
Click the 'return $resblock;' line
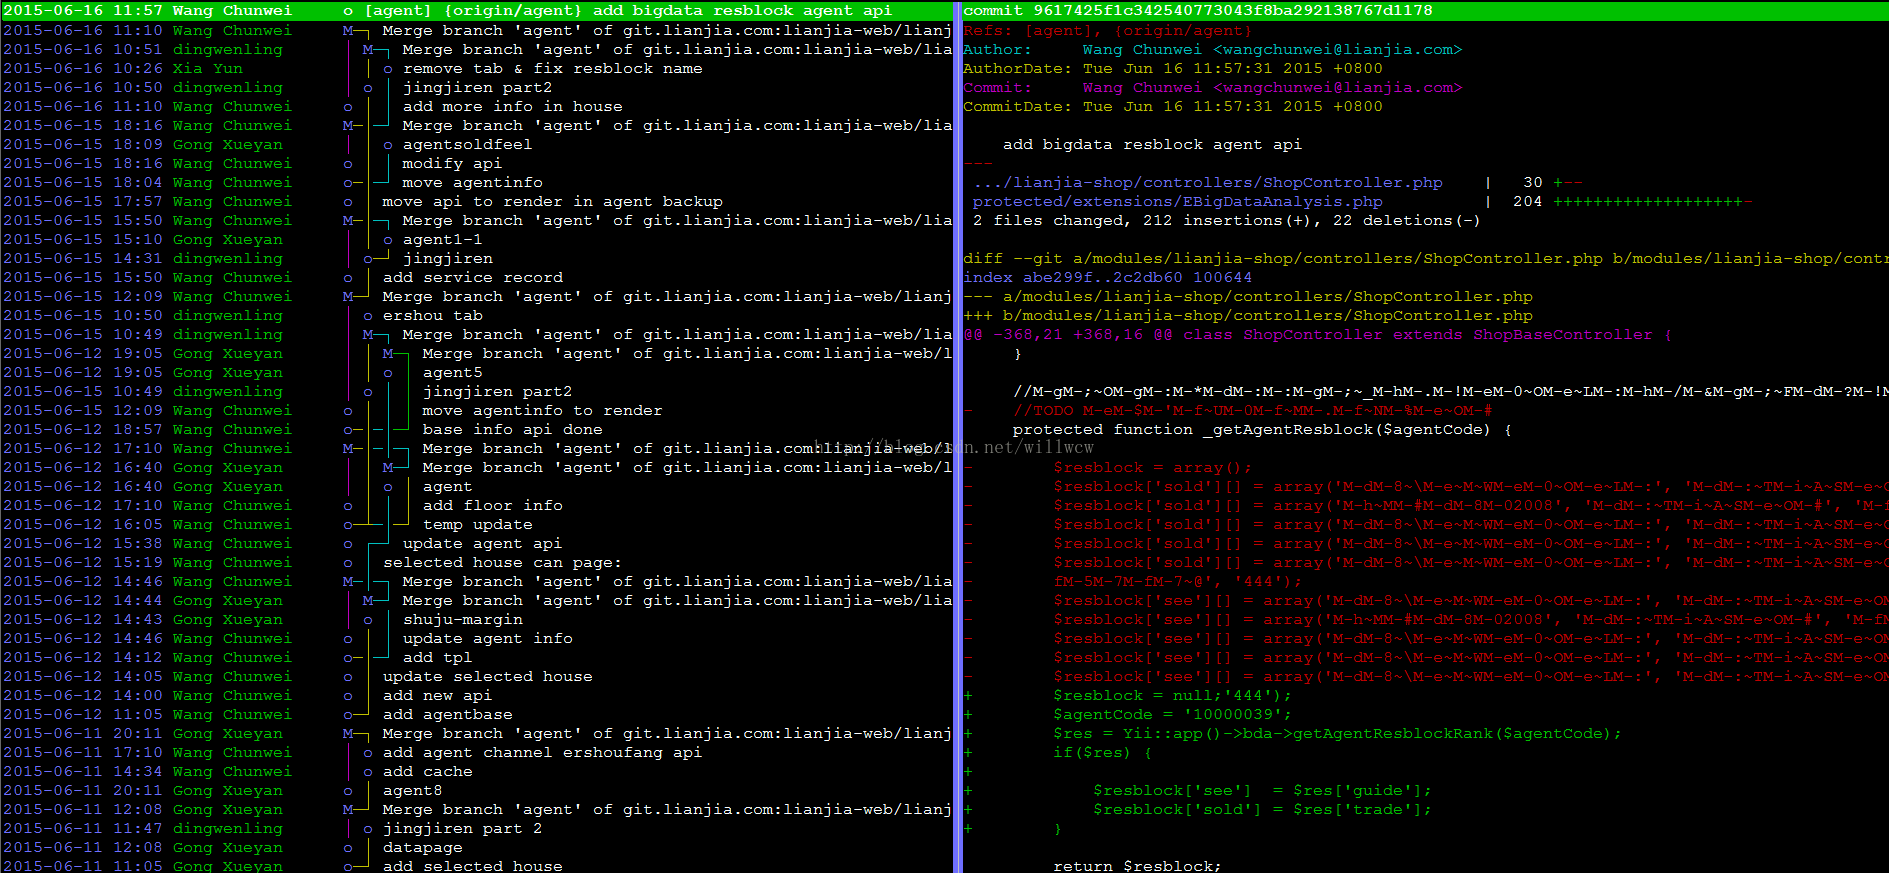pos(1137,866)
